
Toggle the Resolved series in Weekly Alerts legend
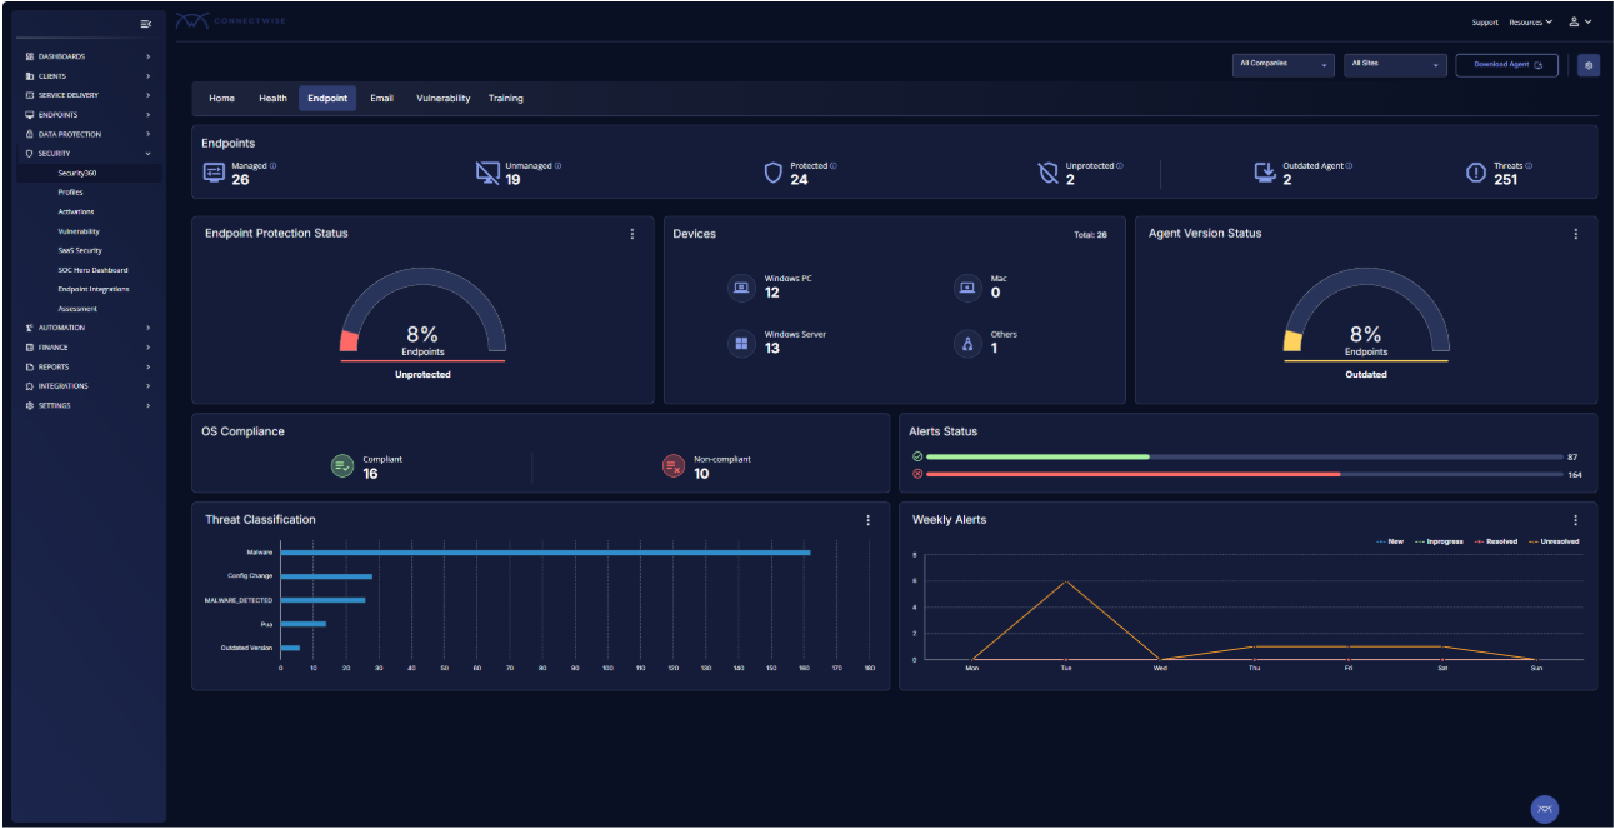click(x=1496, y=542)
